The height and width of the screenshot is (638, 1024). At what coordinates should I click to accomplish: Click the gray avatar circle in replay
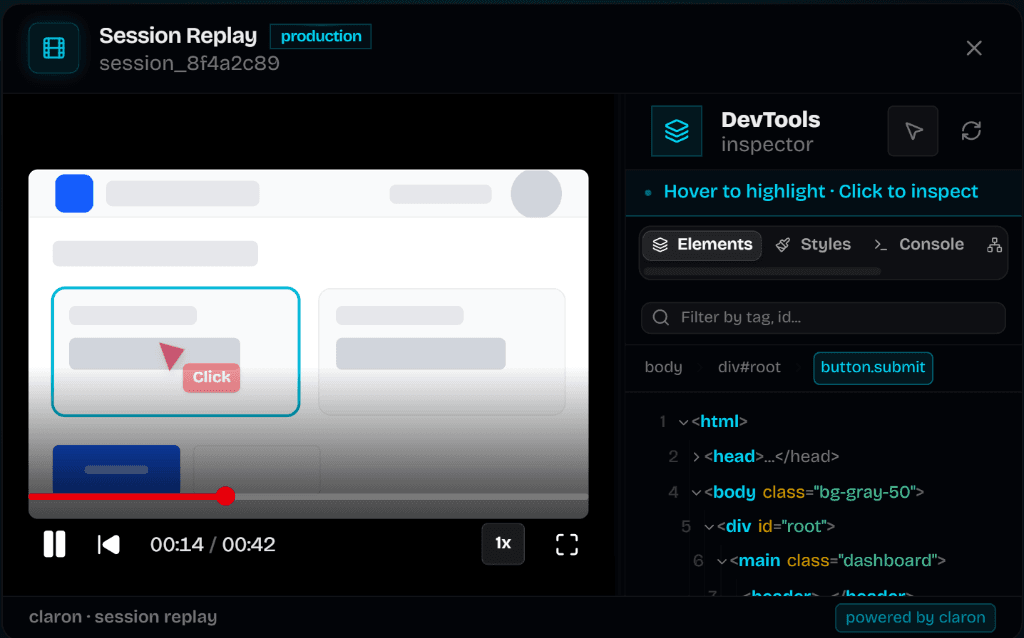tap(536, 193)
